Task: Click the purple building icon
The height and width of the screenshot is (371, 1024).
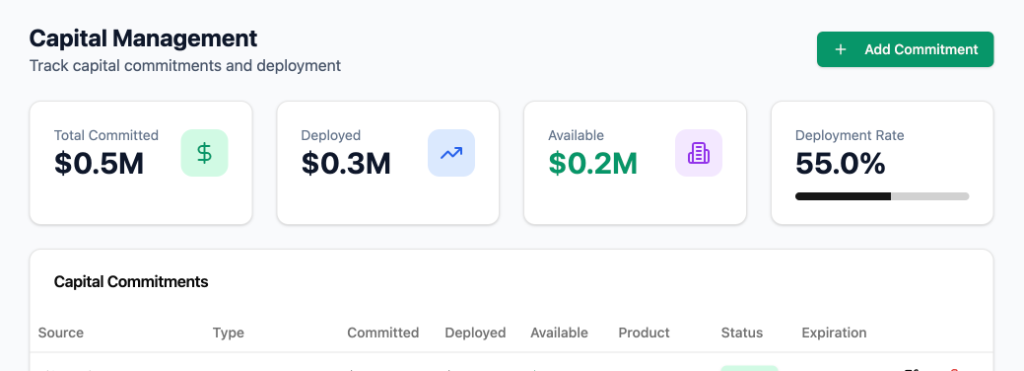Action: tap(698, 153)
